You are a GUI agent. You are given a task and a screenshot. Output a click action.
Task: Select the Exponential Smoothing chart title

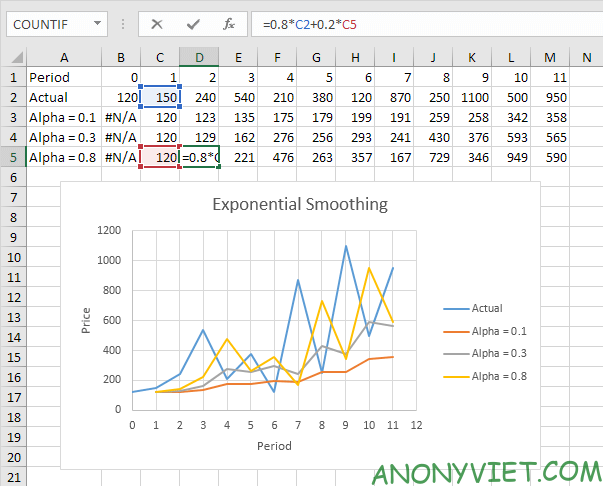(300, 206)
